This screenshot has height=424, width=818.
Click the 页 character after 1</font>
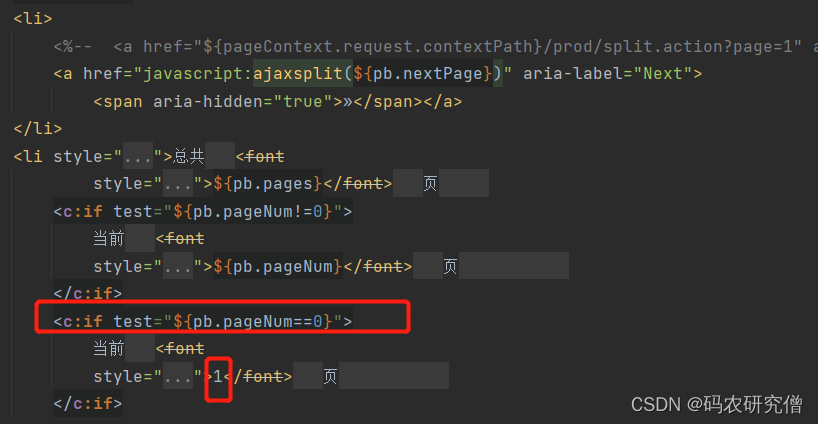[x=330, y=376]
